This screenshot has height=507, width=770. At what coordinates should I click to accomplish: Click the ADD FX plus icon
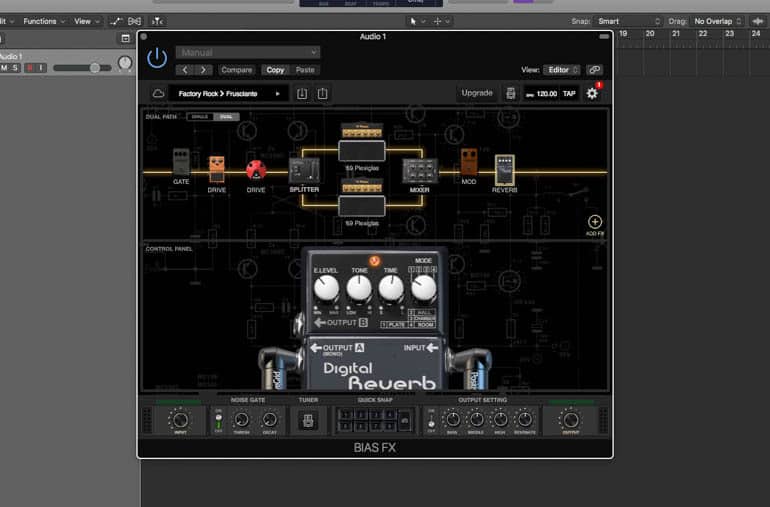pos(595,222)
